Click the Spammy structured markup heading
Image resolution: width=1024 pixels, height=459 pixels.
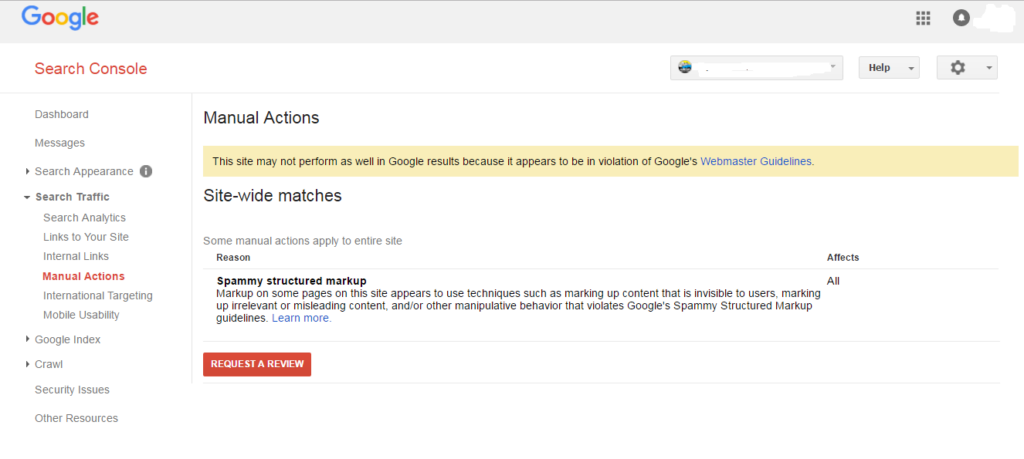[x=291, y=281]
